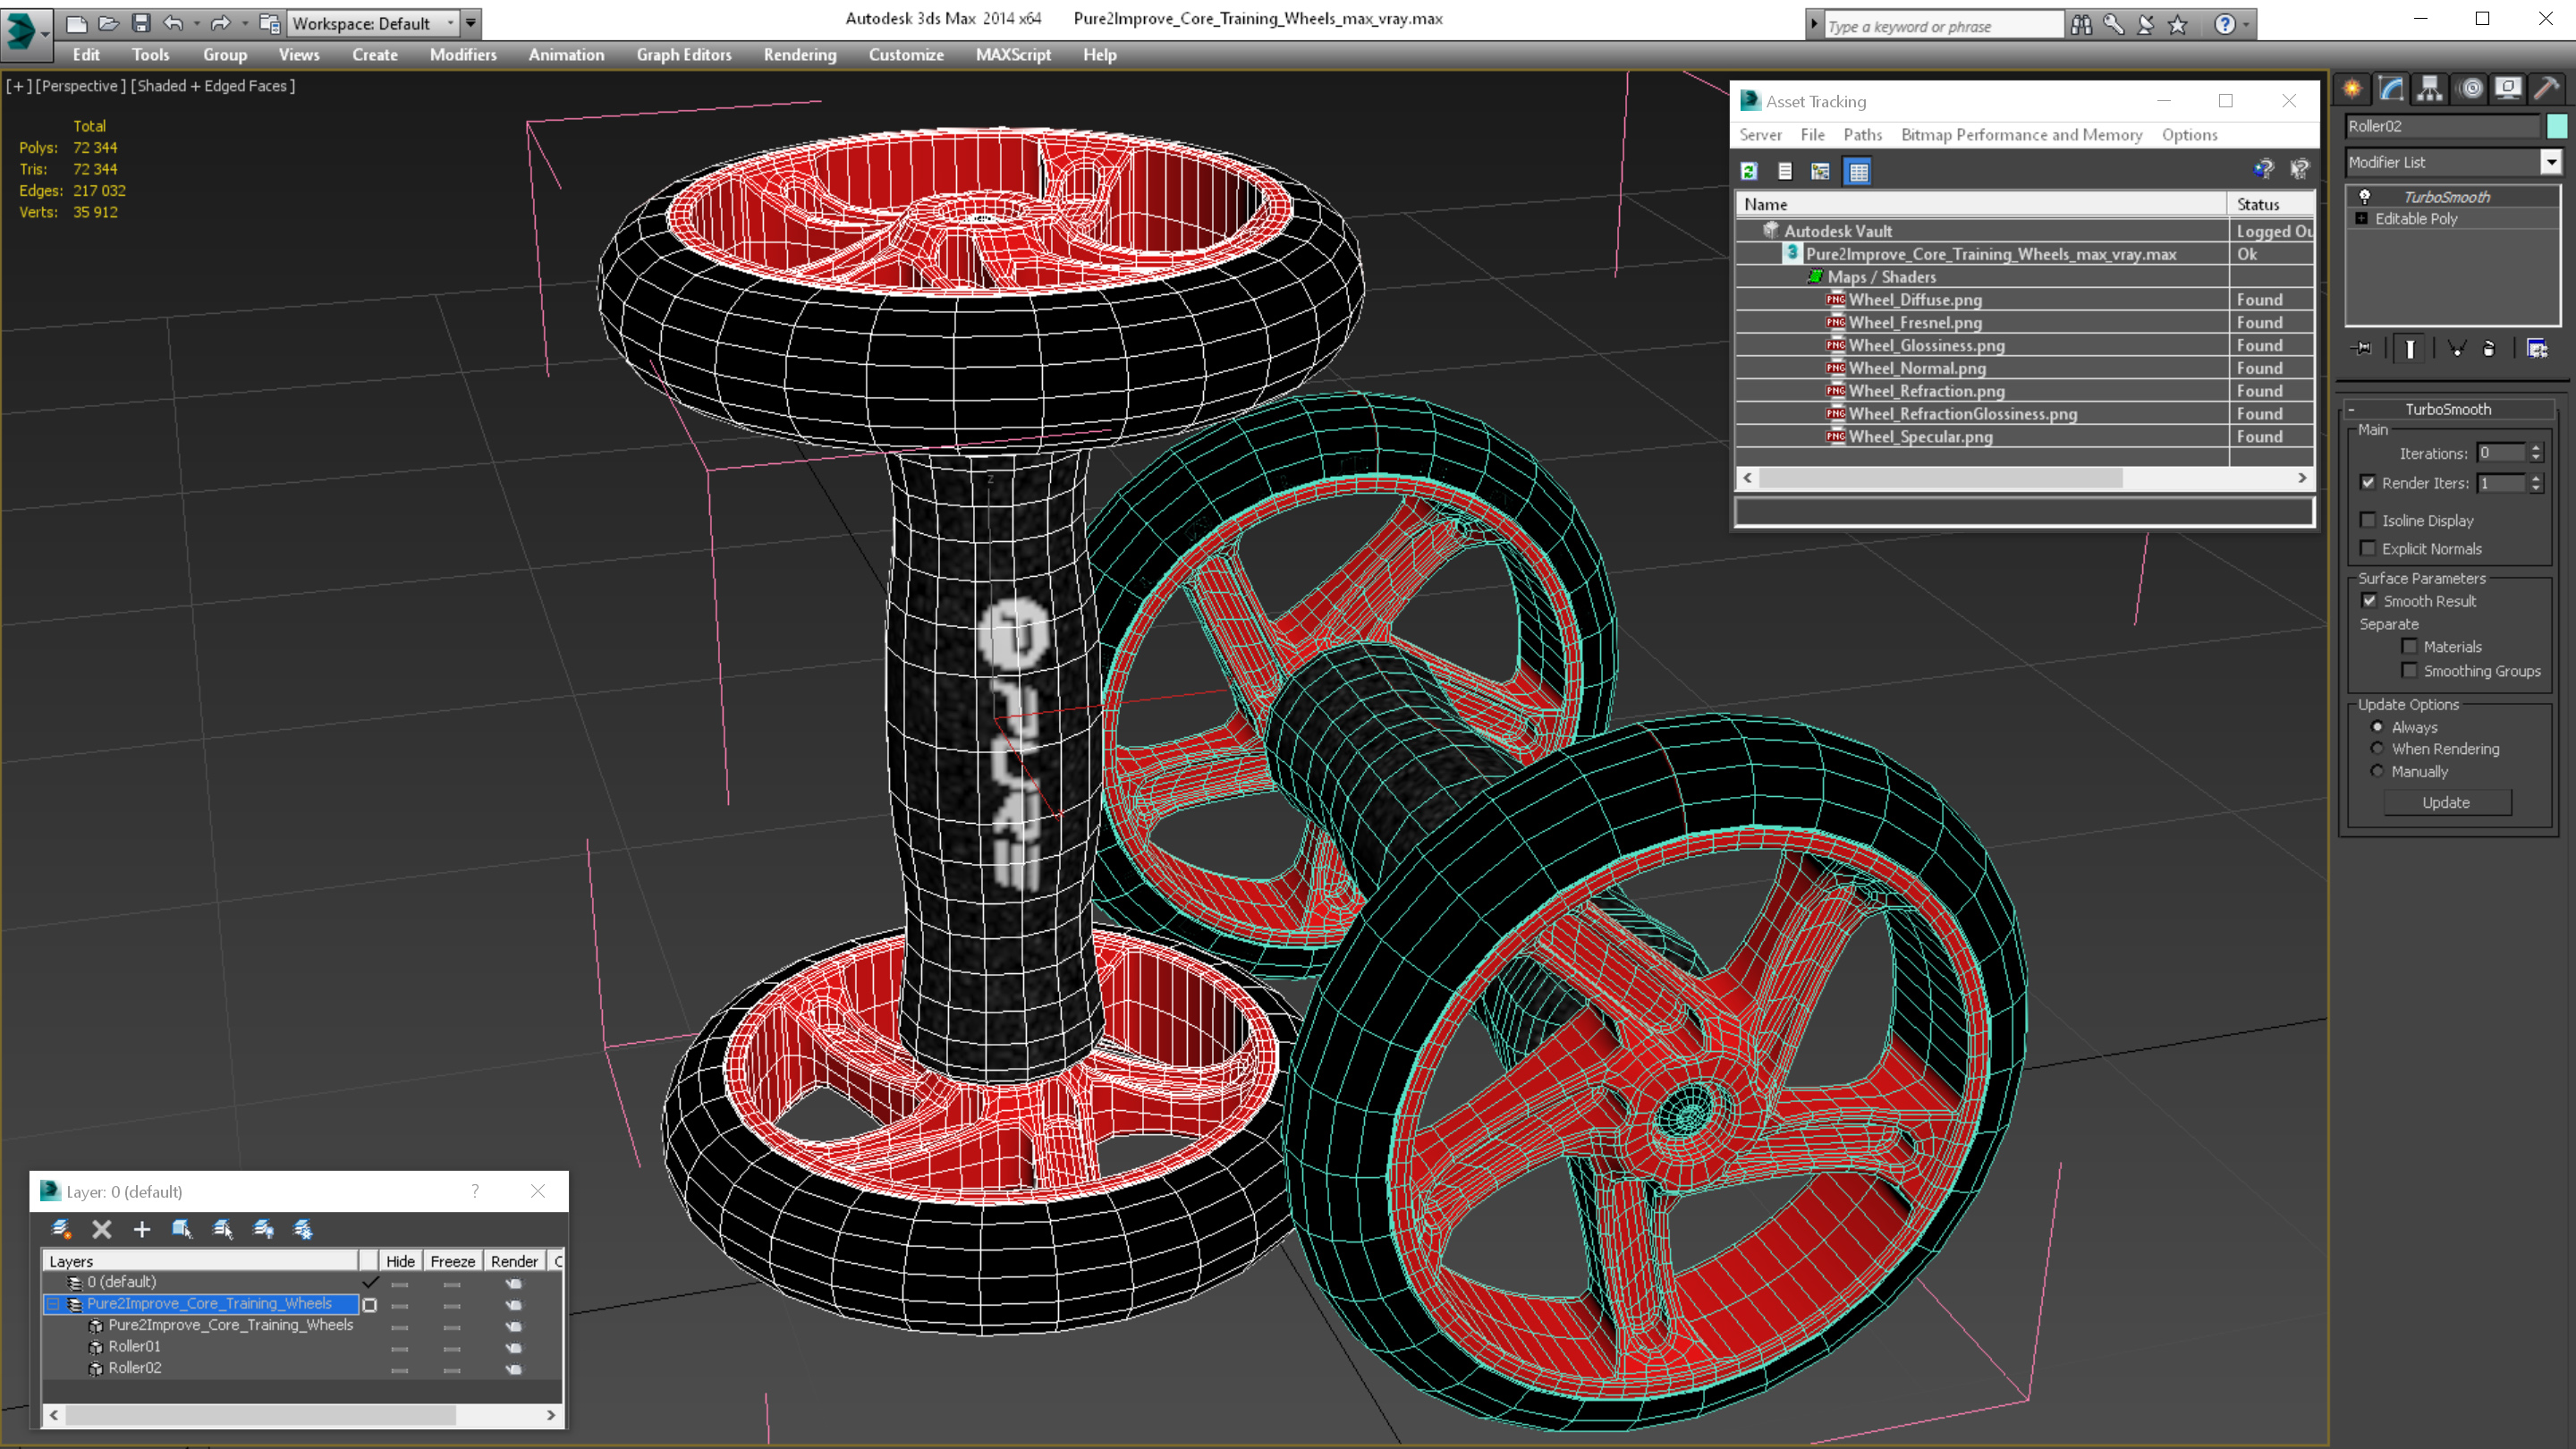
Task: Open the Graph Editors menu
Action: click(x=684, y=55)
